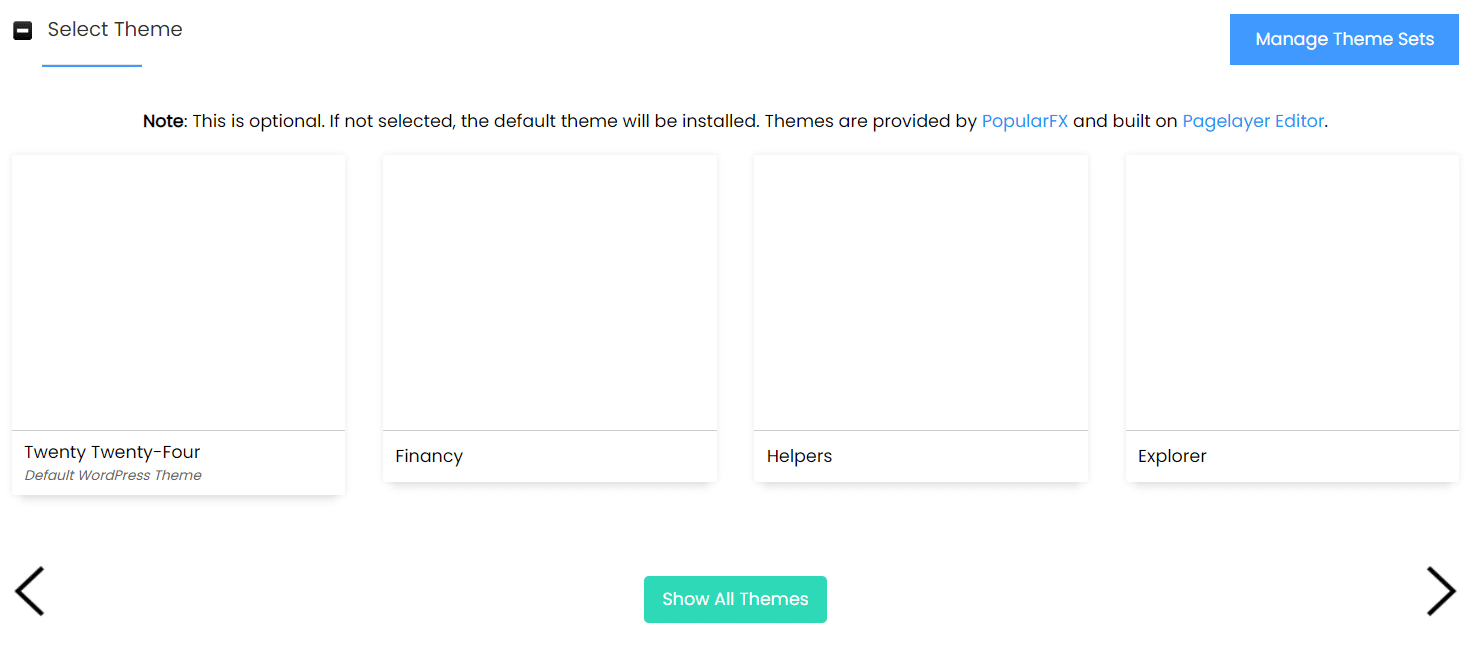
Task: Navigate themes backward with the arrow
Action: [30, 591]
